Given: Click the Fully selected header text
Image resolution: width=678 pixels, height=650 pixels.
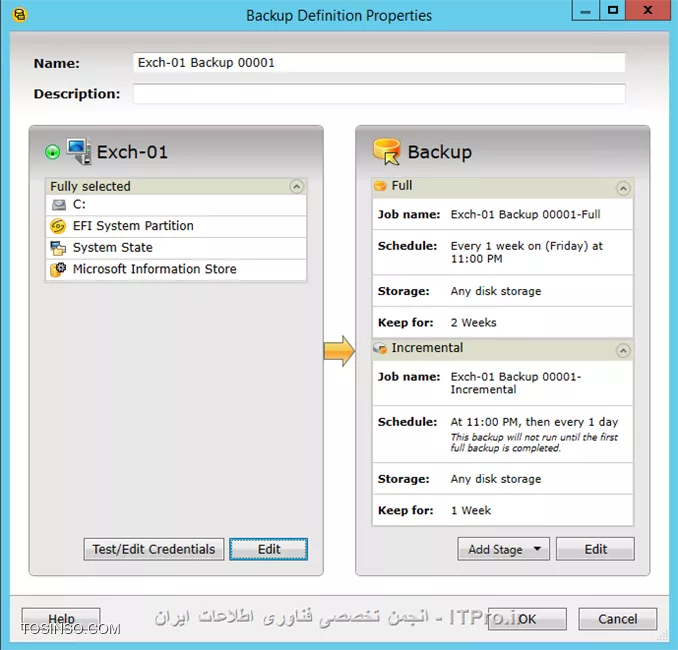Looking at the screenshot, I should coord(90,186).
